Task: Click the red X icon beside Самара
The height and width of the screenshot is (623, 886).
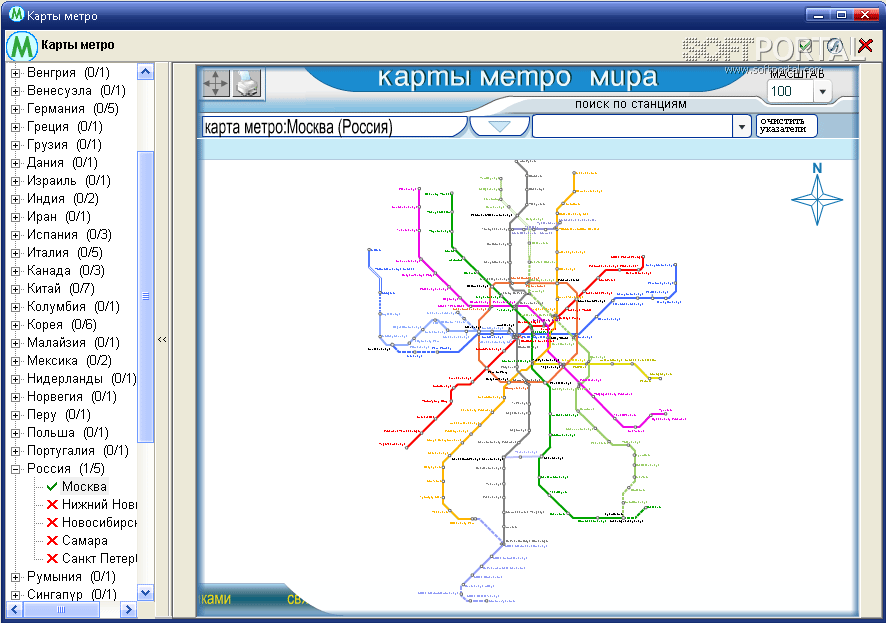Action: (52, 540)
